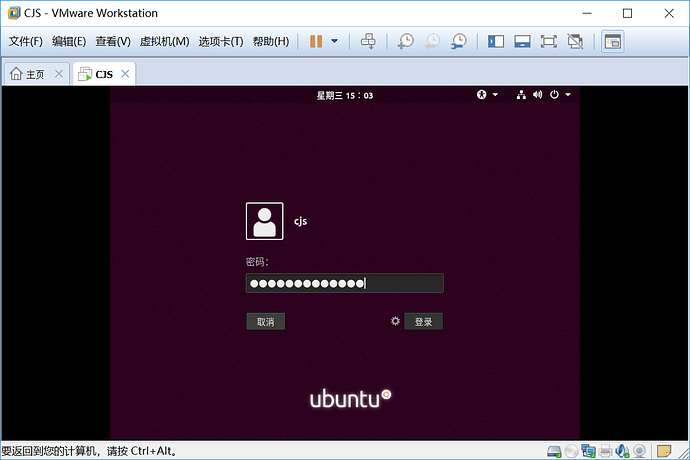The image size is (690, 460).
Task: Click the 登录 button
Action: [423, 322]
